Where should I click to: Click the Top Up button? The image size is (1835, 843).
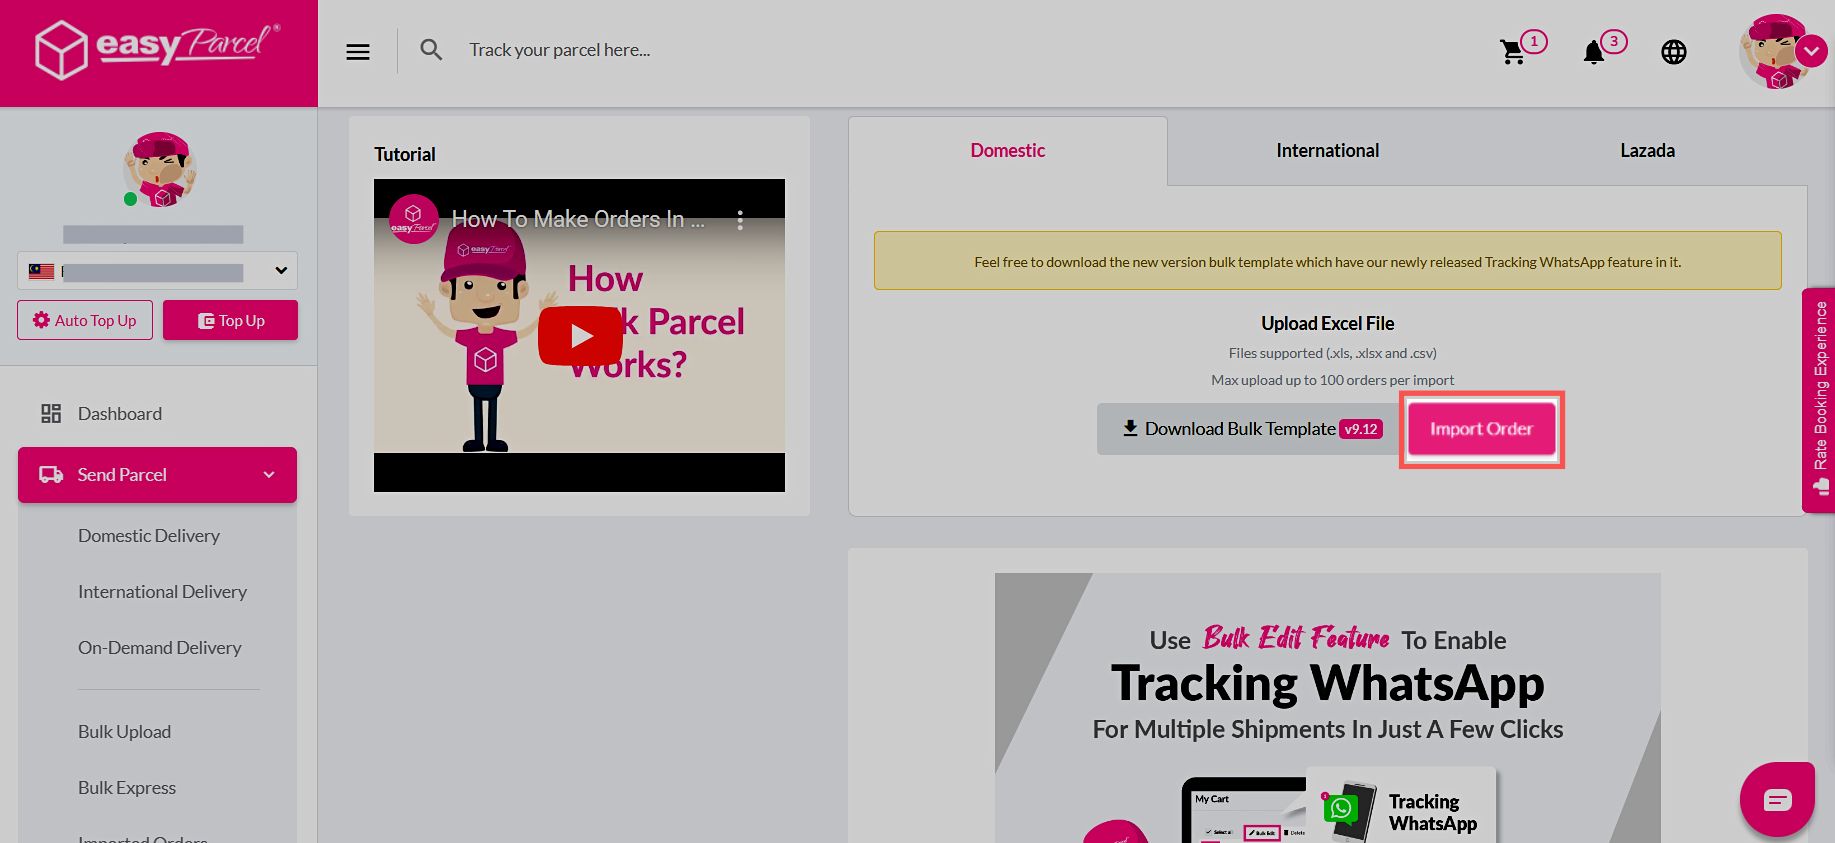pyautogui.click(x=230, y=320)
